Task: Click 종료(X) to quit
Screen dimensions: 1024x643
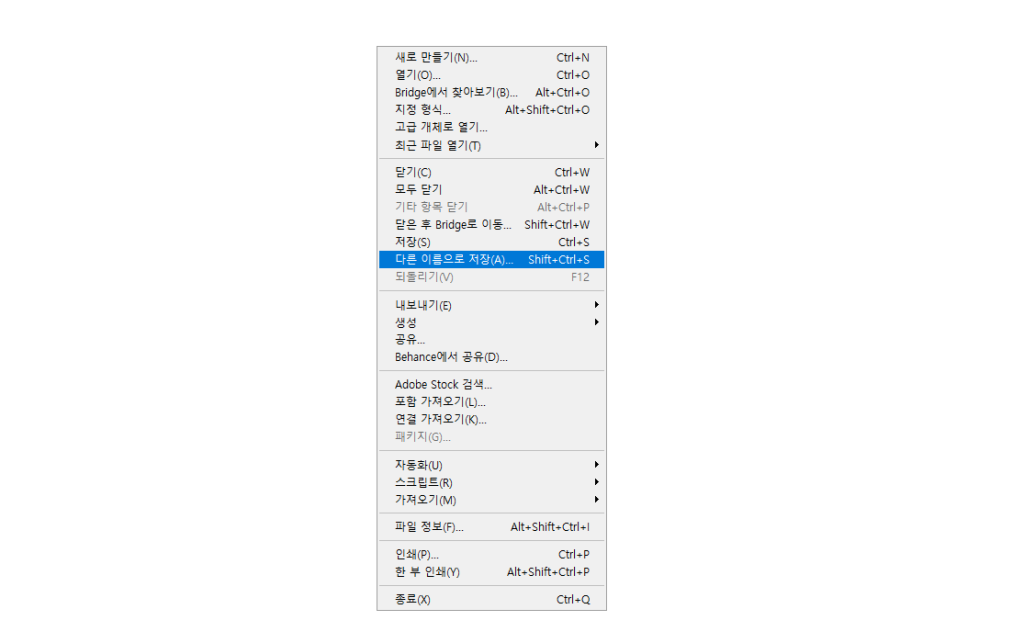Action: [x=491, y=599]
